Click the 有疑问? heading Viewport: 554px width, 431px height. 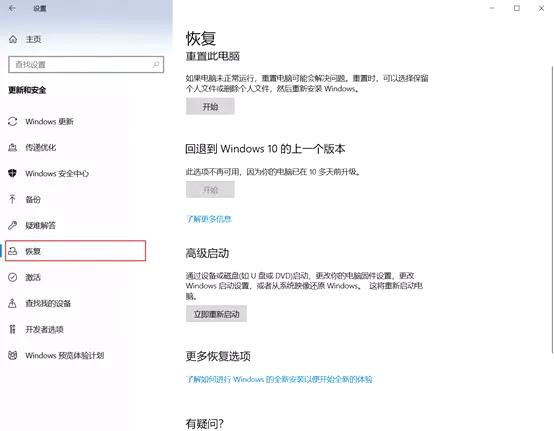coord(205,424)
